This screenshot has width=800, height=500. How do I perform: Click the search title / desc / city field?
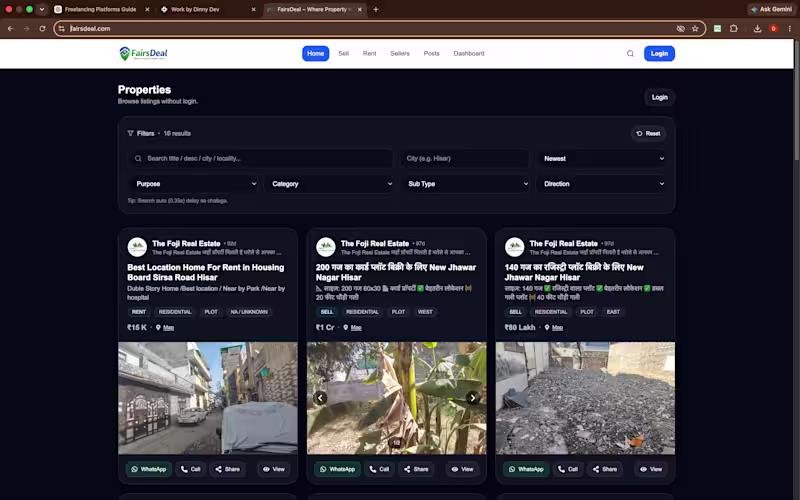(x=262, y=159)
